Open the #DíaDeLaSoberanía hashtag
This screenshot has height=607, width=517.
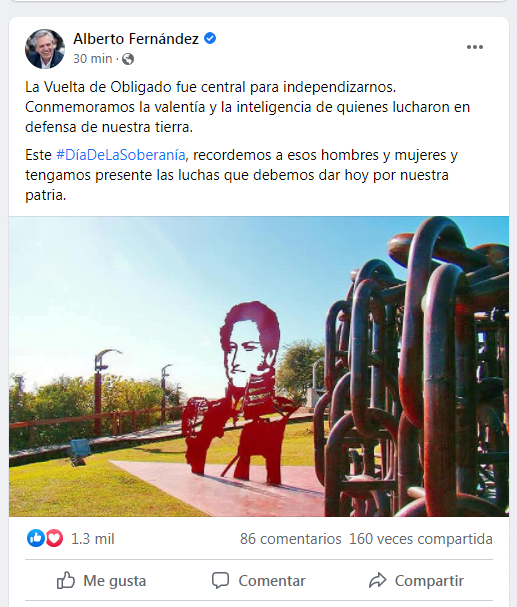[x=121, y=155]
